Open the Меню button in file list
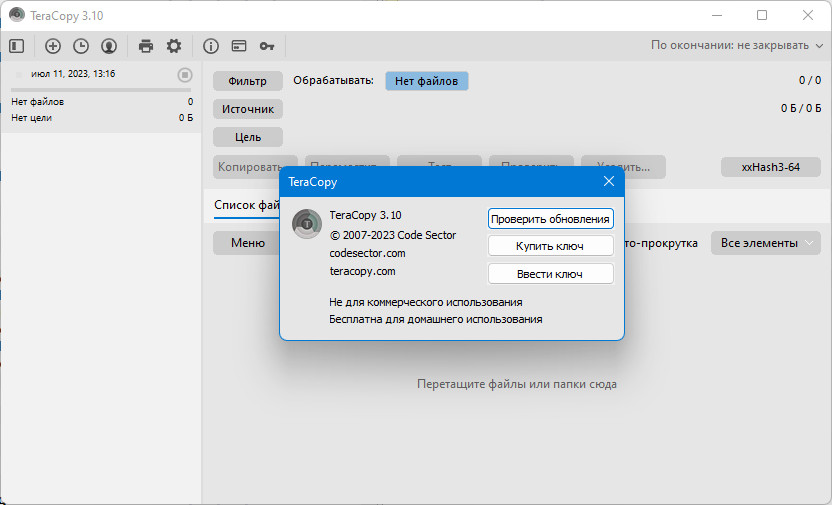 [x=247, y=243]
